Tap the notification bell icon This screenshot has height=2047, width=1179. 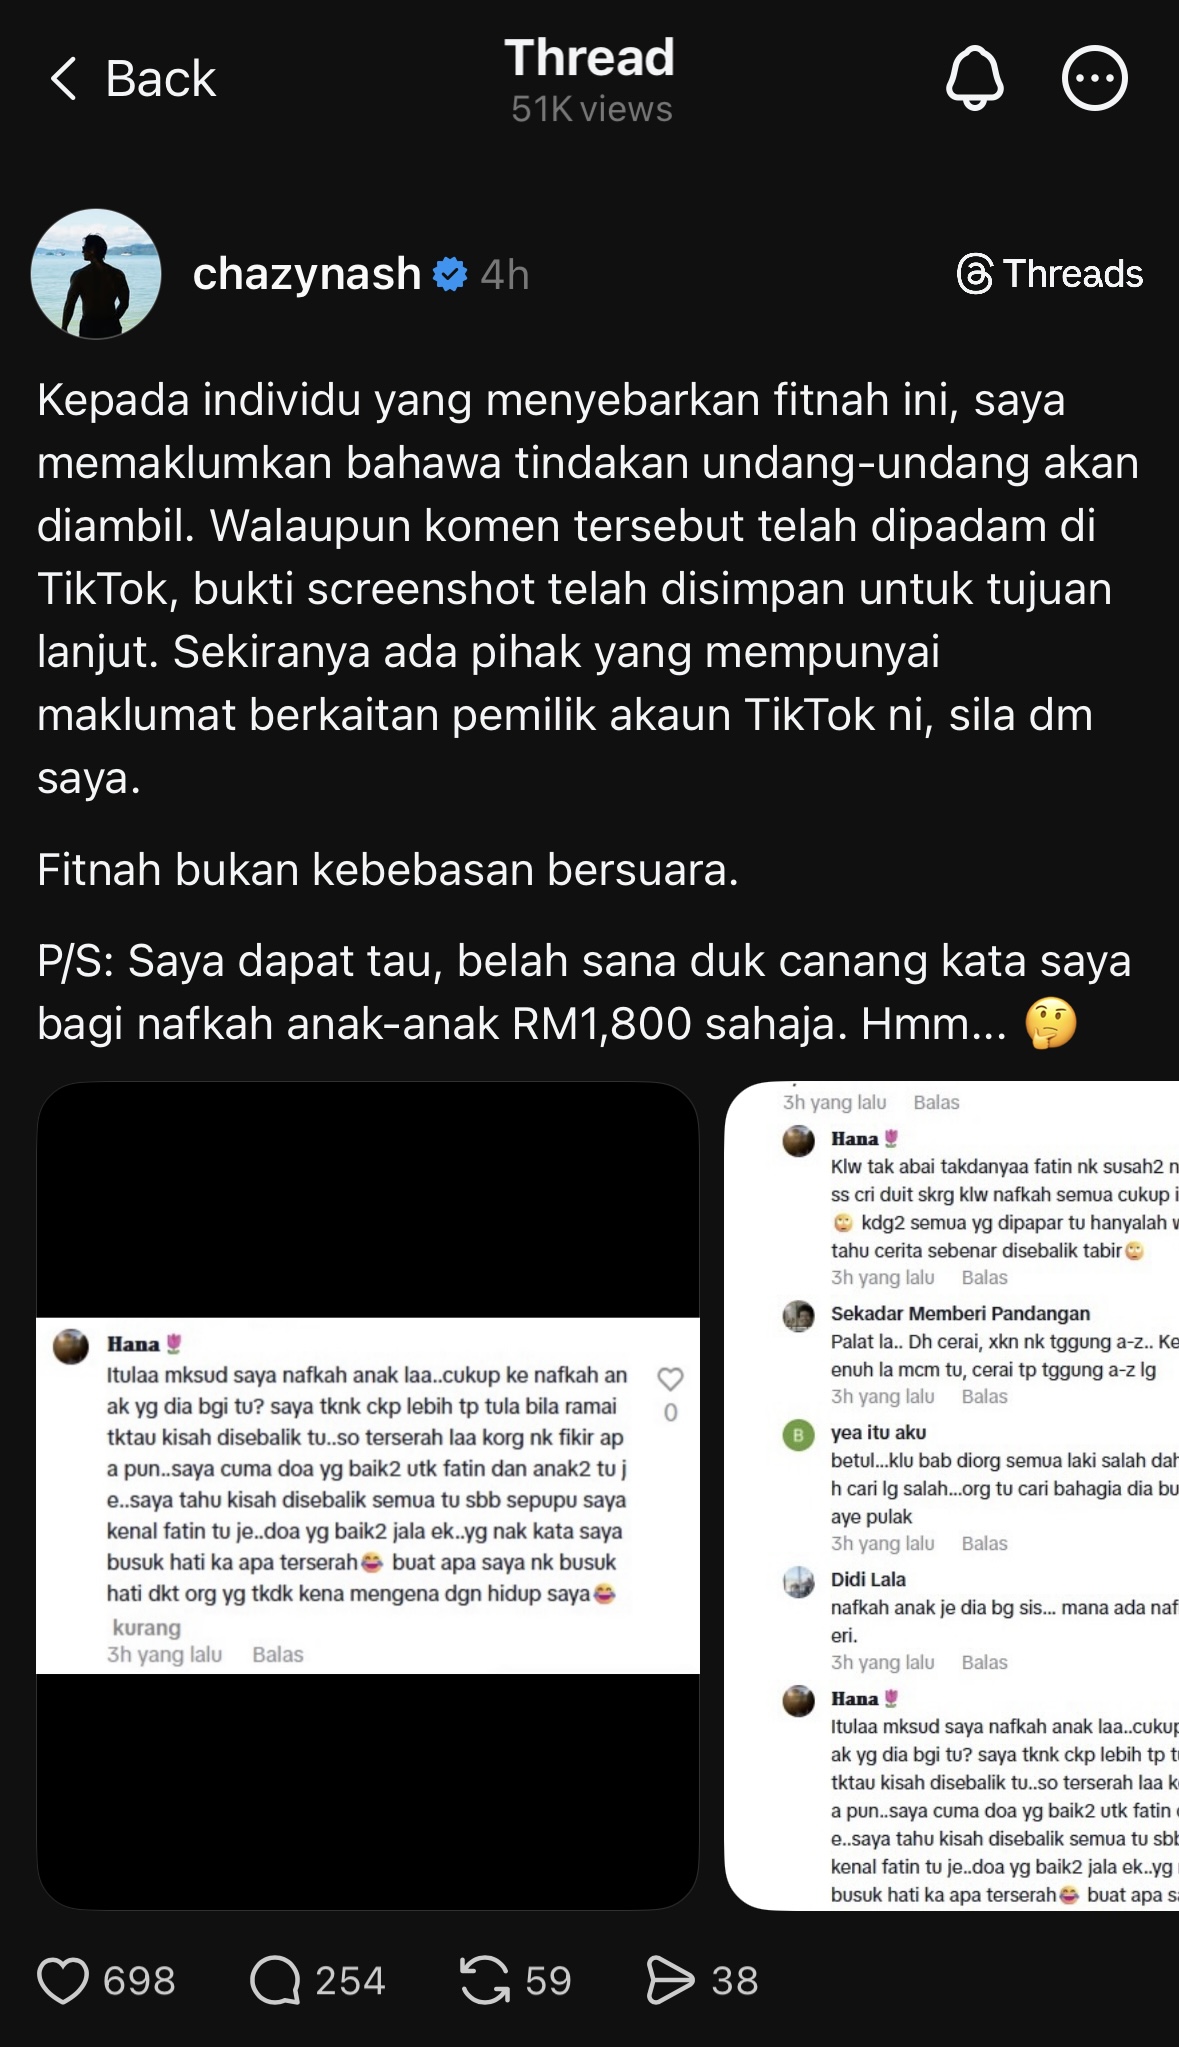(x=974, y=78)
